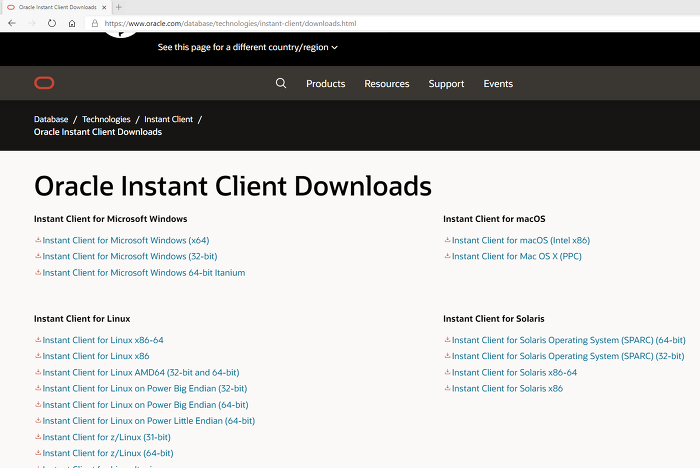Click the Instant Client for Microsoft Windows heading
The width and height of the screenshot is (700, 468).
click(111, 219)
